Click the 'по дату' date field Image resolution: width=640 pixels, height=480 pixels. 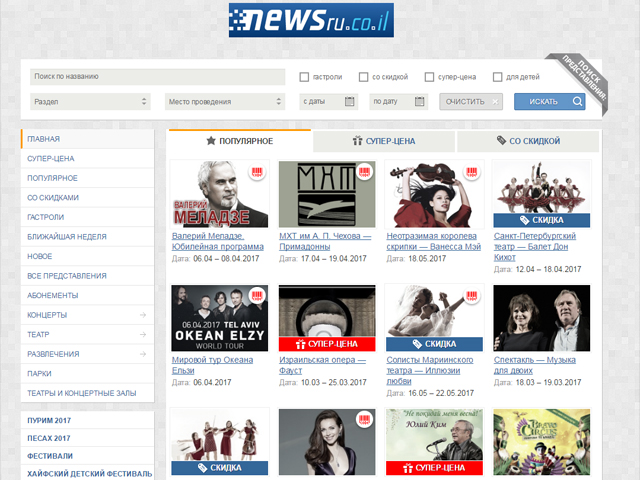click(399, 102)
